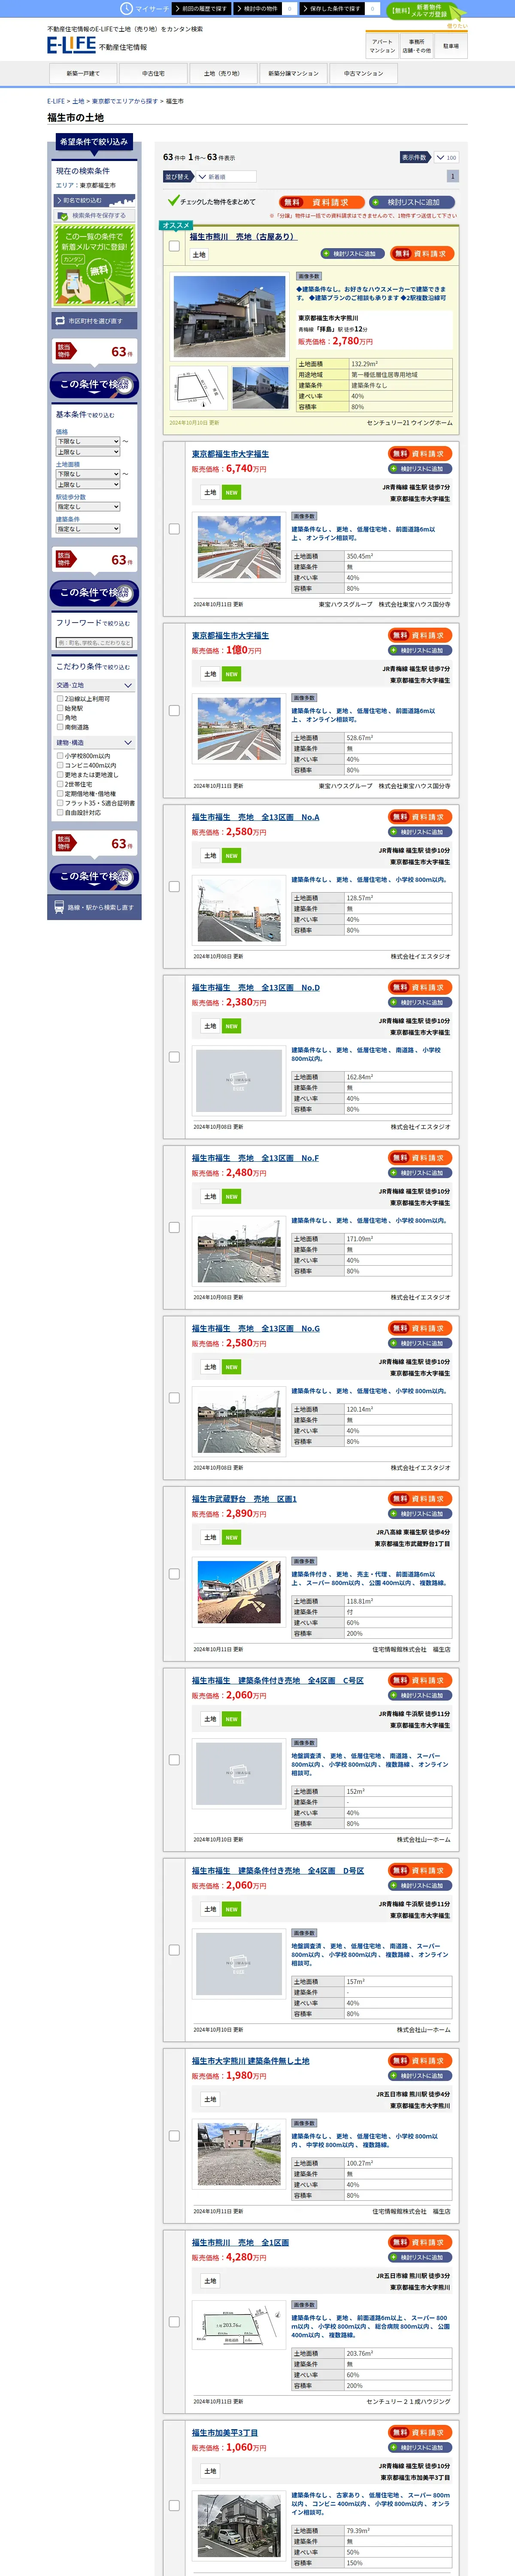515x2576 pixels.
Task: Open 価格 上限なし dropdown
Action: click(x=88, y=452)
